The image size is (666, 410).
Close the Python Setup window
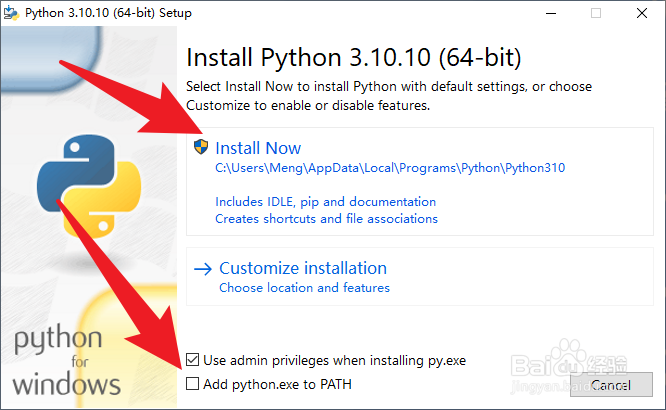642,13
